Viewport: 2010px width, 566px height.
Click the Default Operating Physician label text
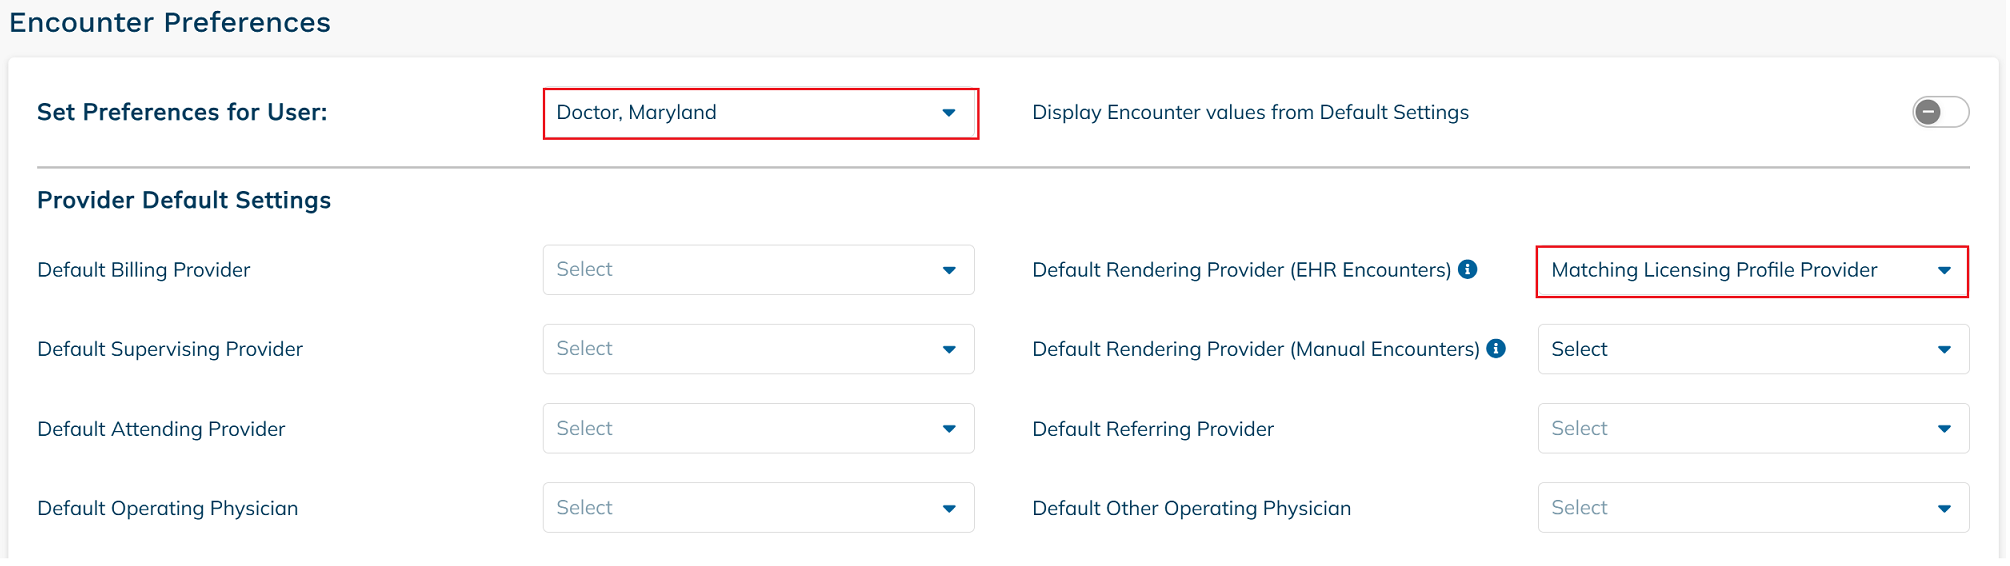(167, 508)
